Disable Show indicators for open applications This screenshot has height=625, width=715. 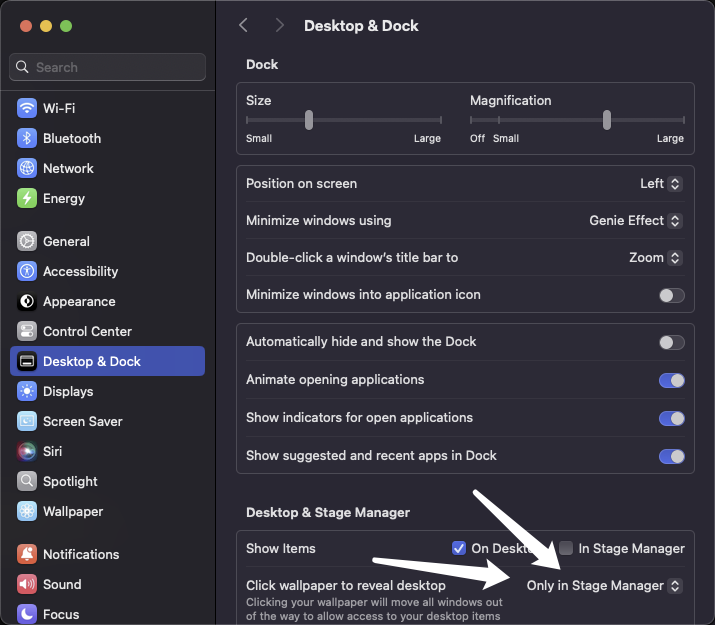tap(672, 418)
